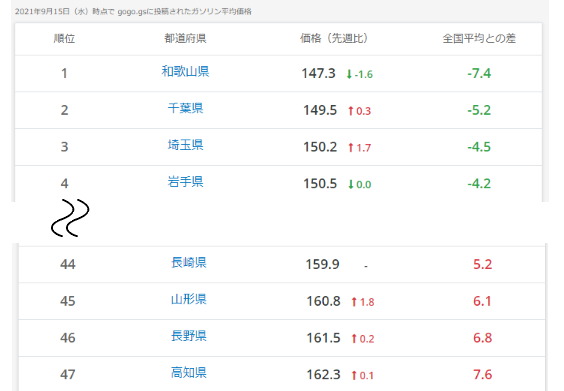
Task: Open the 高知県 prefecture link
Action: pyautogui.click(x=189, y=372)
